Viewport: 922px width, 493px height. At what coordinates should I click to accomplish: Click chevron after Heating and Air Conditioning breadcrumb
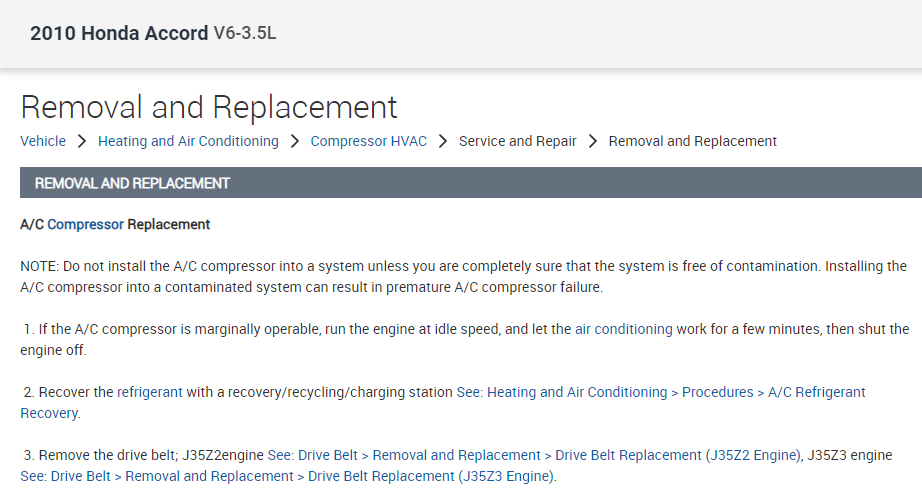[295, 141]
